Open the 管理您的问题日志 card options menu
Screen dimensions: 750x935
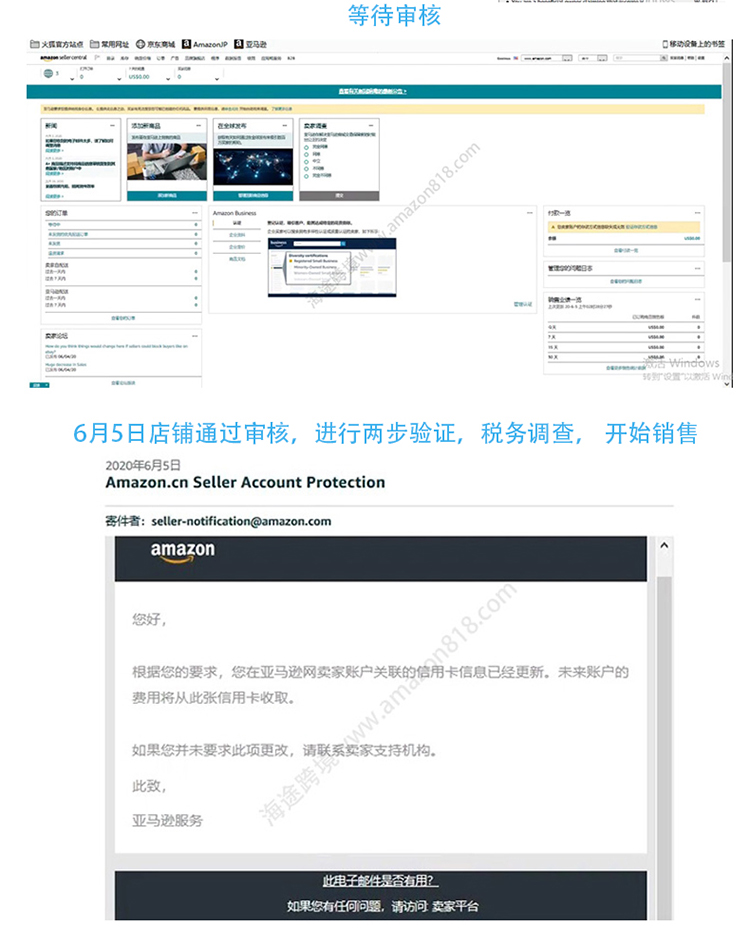click(x=698, y=268)
